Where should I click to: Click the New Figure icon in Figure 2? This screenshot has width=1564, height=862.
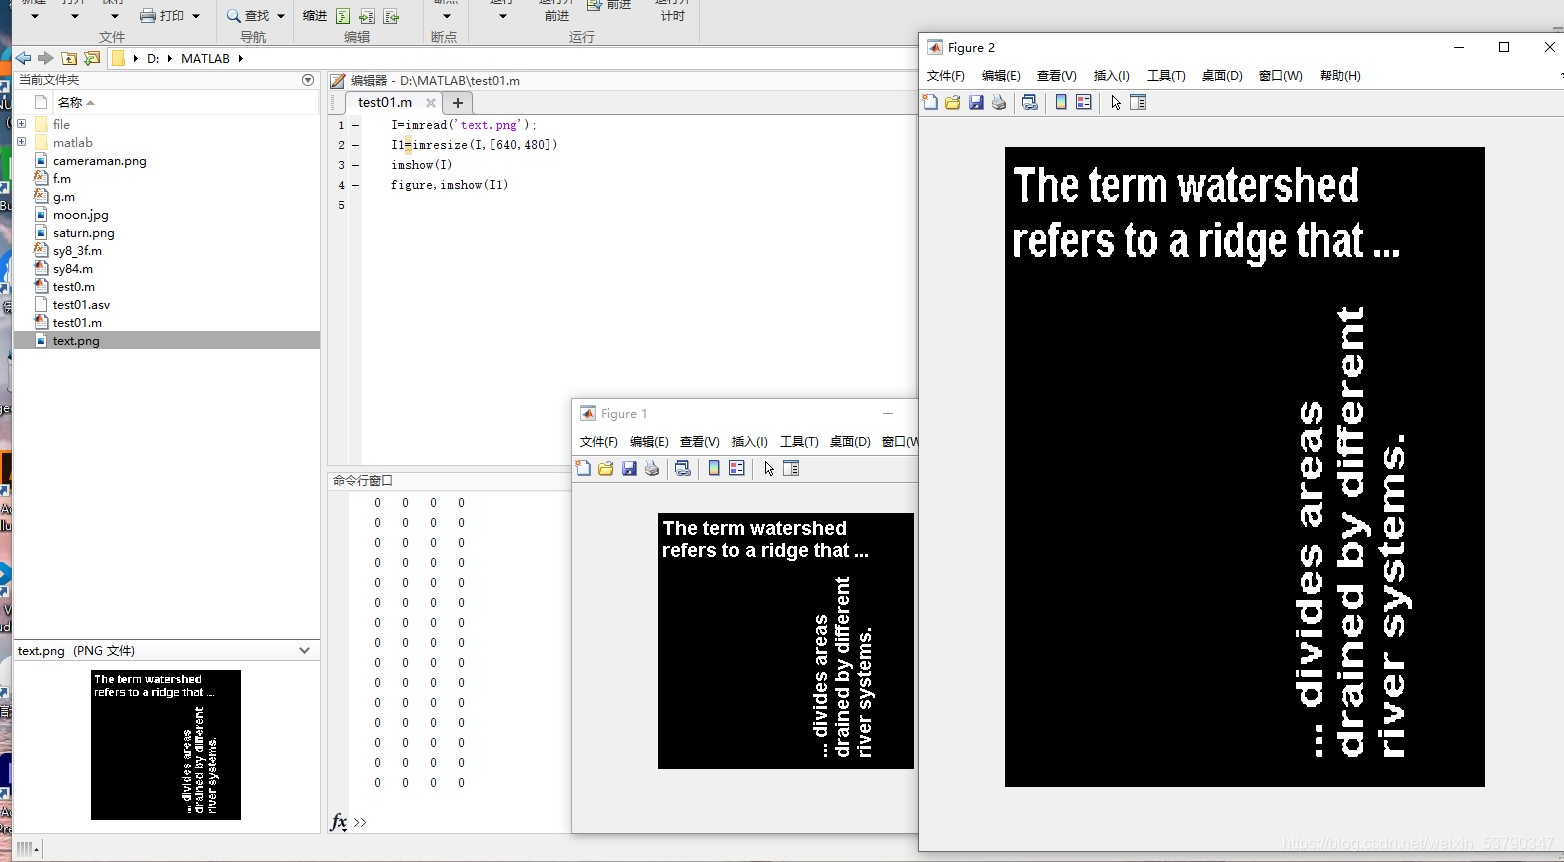pyautogui.click(x=930, y=102)
